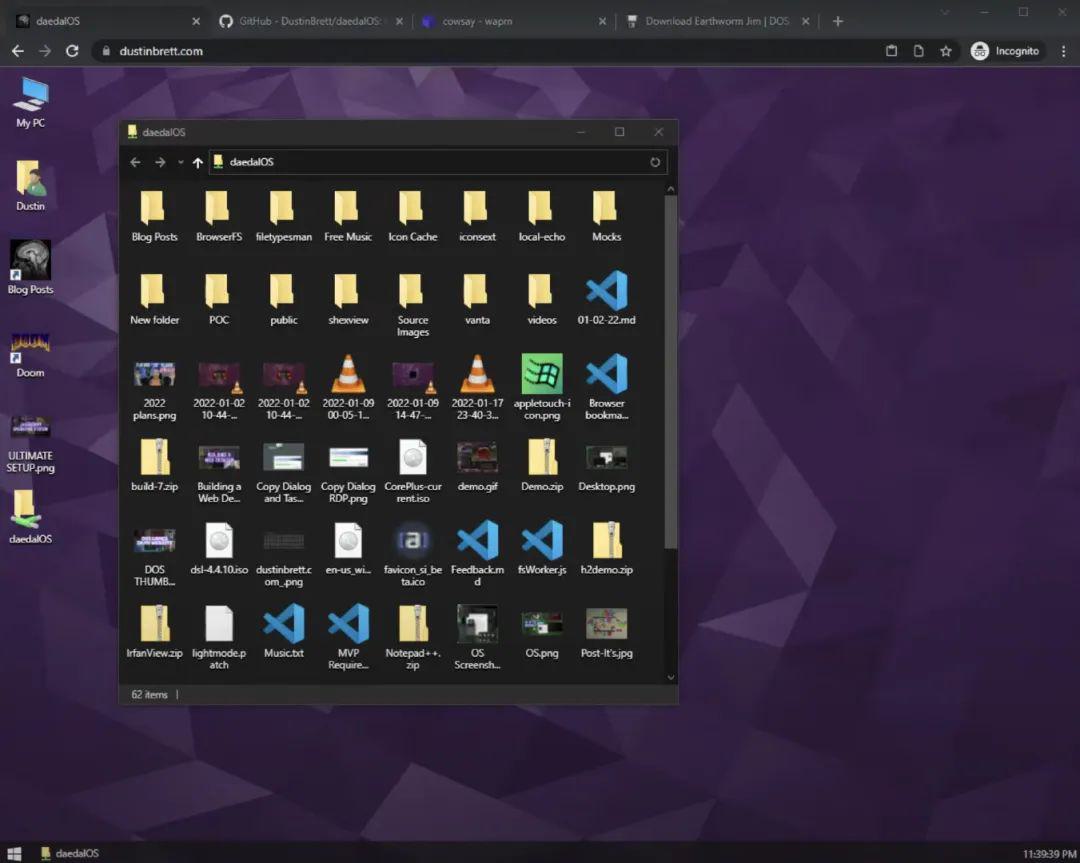Open the My PC desktop icon

pyautogui.click(x=30, y=100)
